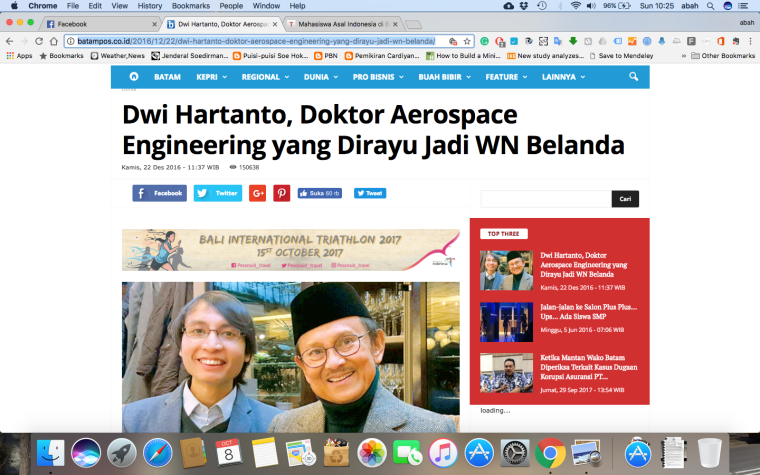Open Spotlight search in menu bar

click(711, 6)
